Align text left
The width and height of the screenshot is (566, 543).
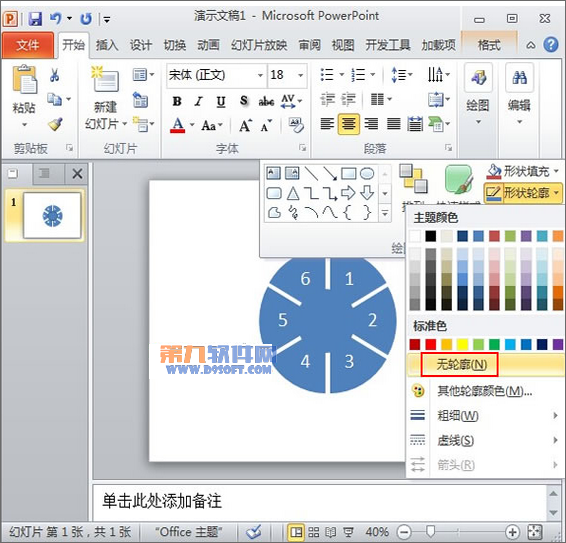(327, 124)
